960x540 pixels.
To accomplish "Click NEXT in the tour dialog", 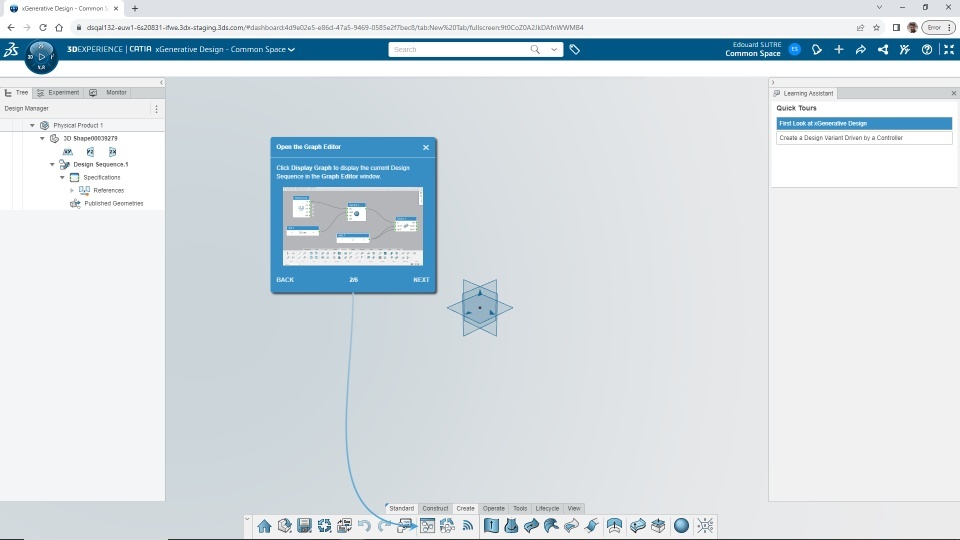I will point(421,280).
